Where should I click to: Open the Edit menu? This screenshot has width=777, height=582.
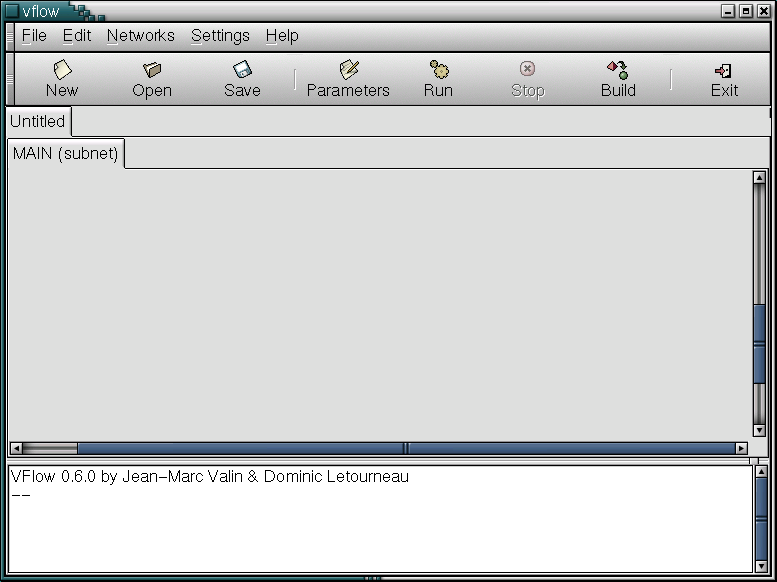(77, 36)
